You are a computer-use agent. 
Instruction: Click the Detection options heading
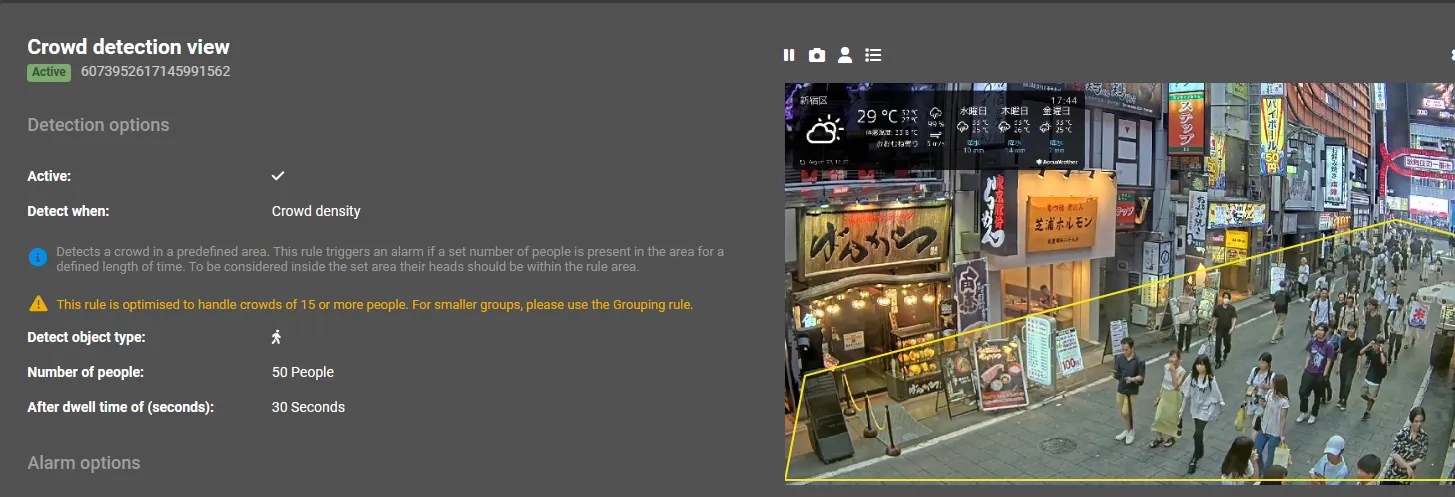[98, 125]
